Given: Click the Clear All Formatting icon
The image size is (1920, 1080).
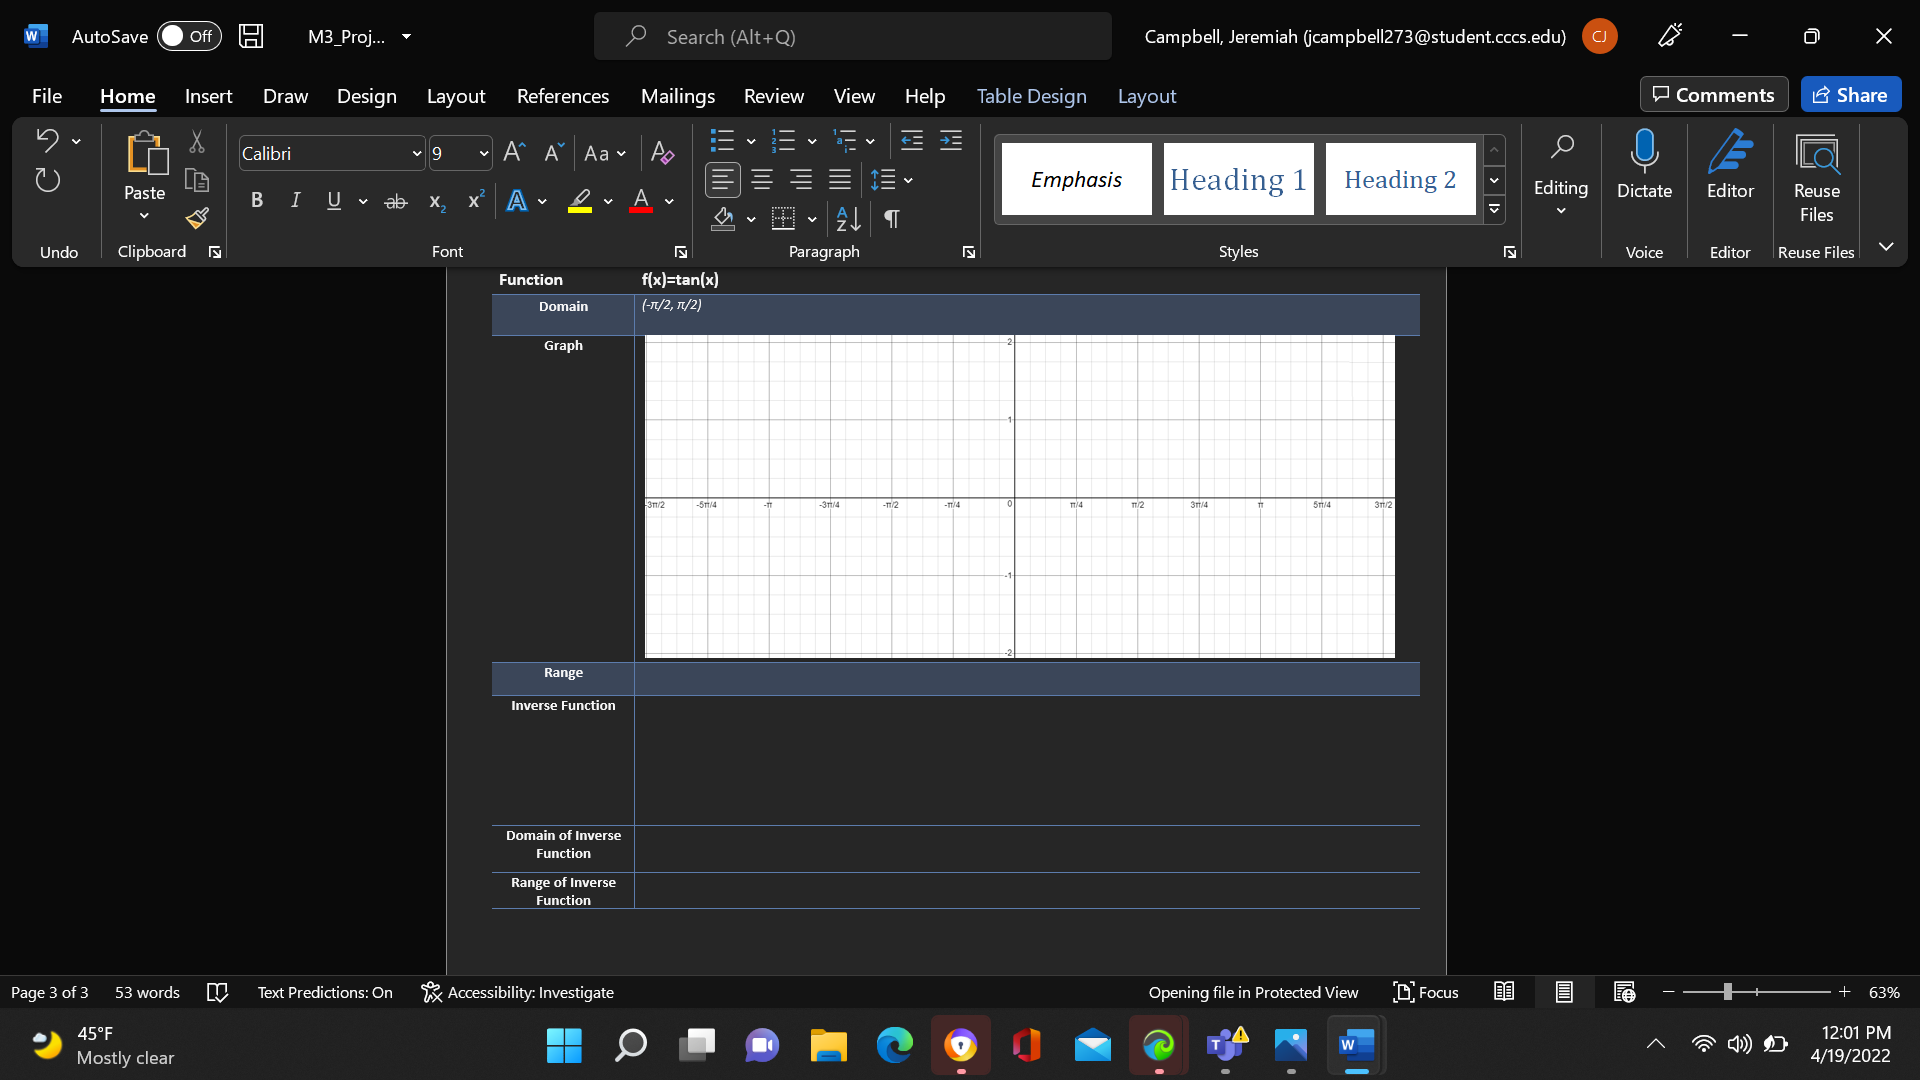Looking at the screenshot, I should pyautogui.click(x=662, y=153).
